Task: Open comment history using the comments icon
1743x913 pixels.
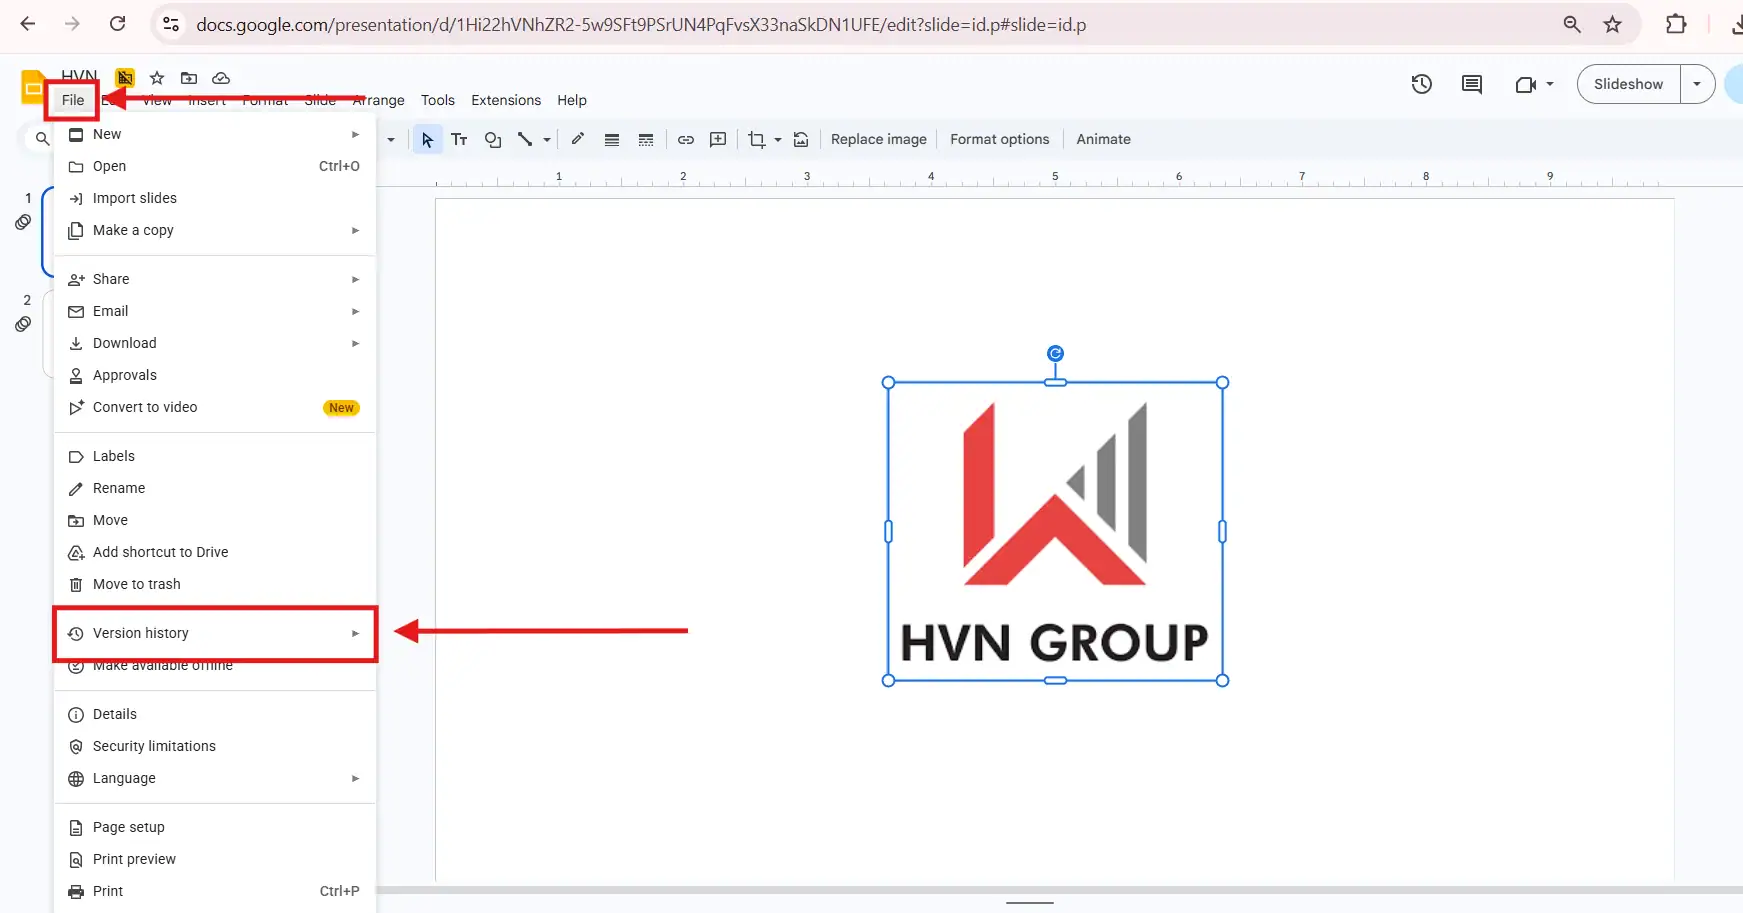Action: [1471, 85]
